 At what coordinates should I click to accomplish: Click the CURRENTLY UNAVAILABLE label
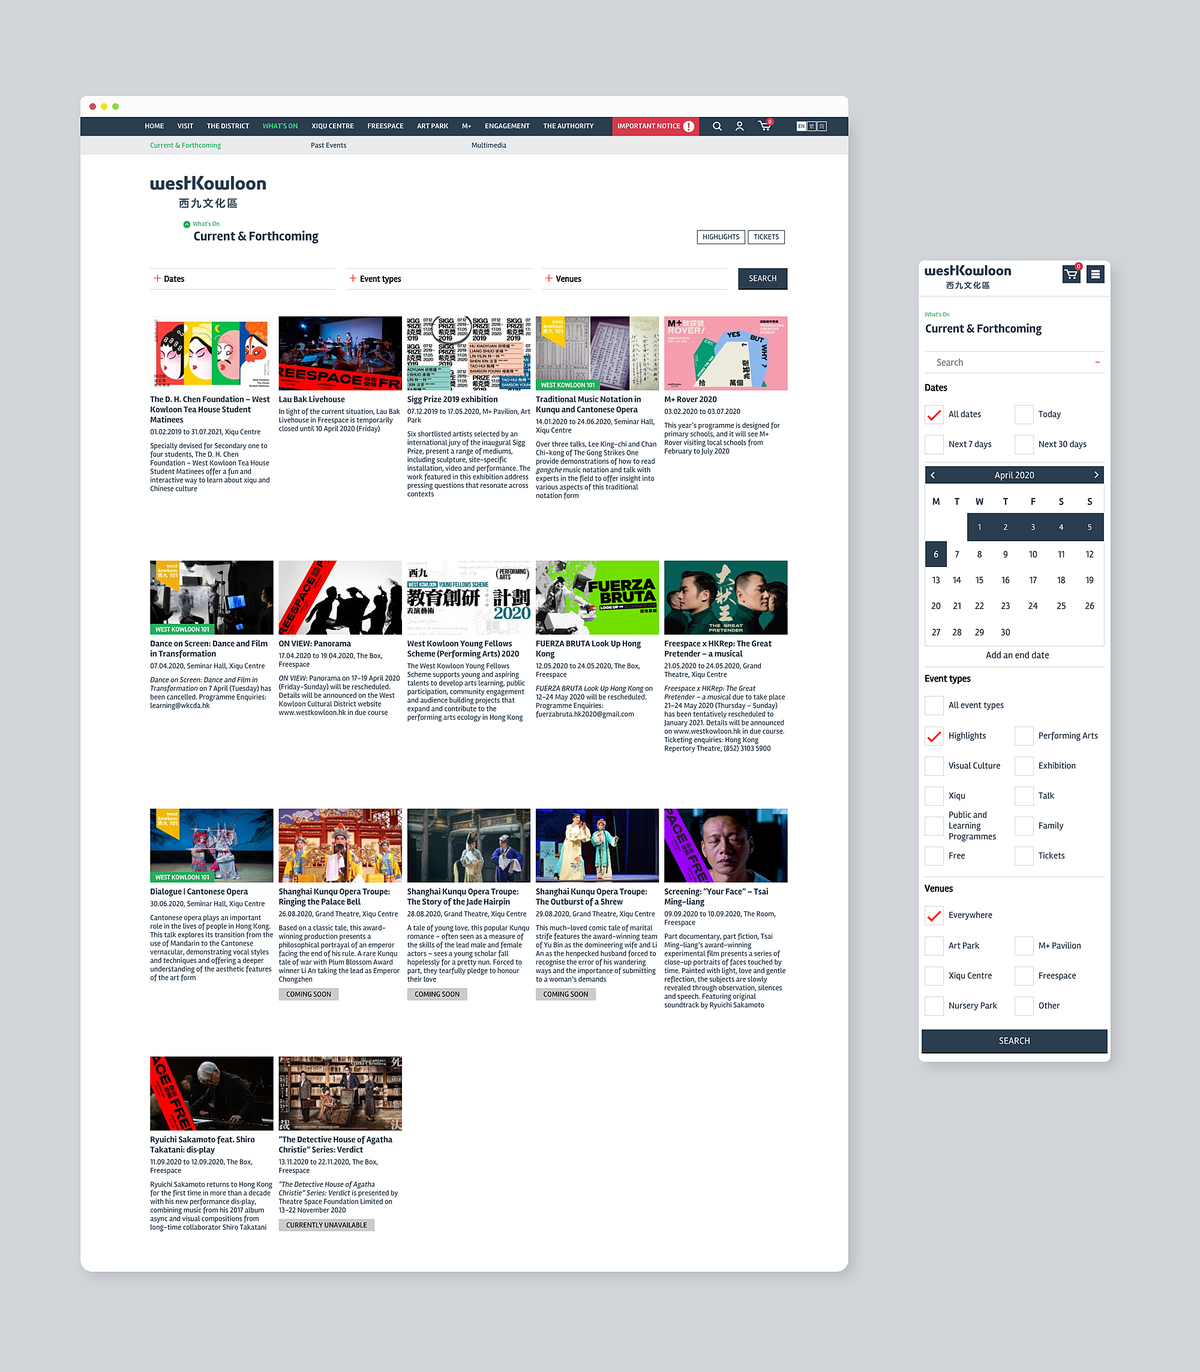coord(327,1225)
